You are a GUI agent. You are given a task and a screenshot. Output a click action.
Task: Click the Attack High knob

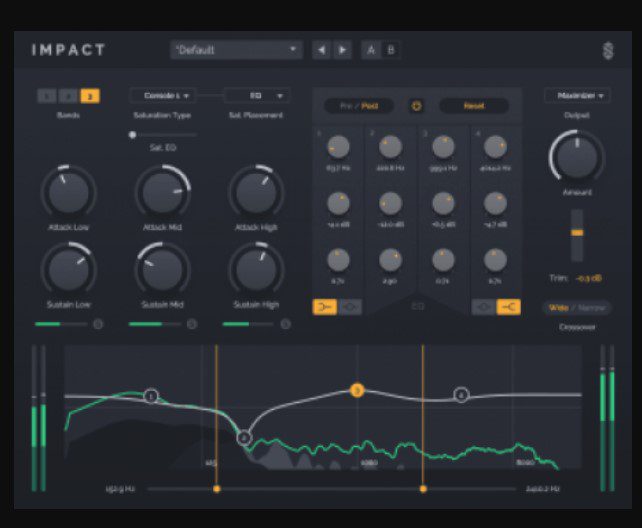point(256,192)
